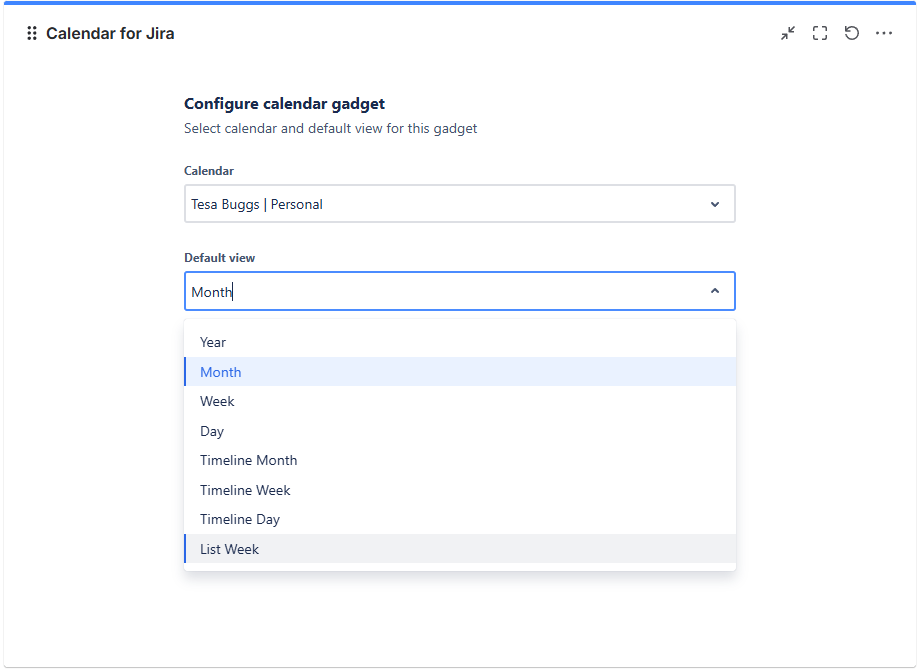The height and width of the screenshot is (670, 920).
Task: Collapse the Default view dropdown arrow
Action: pyautogui.click(x=715, y=291)
